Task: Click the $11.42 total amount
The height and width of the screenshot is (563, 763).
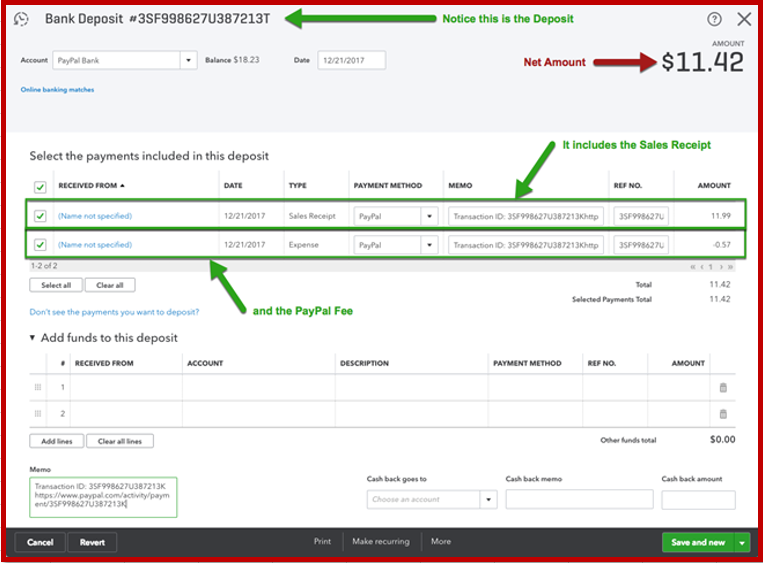Action: [702, 62]
